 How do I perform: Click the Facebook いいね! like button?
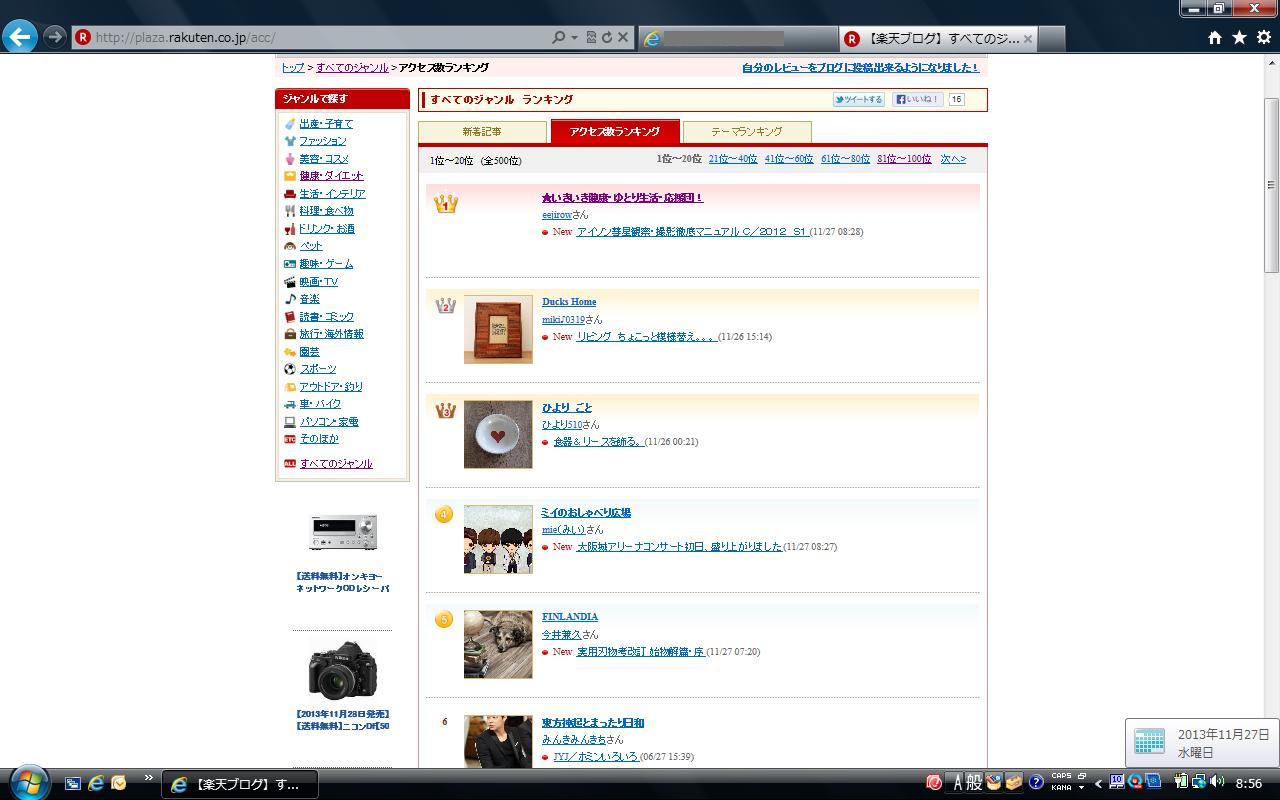click(x=917, y=99)
